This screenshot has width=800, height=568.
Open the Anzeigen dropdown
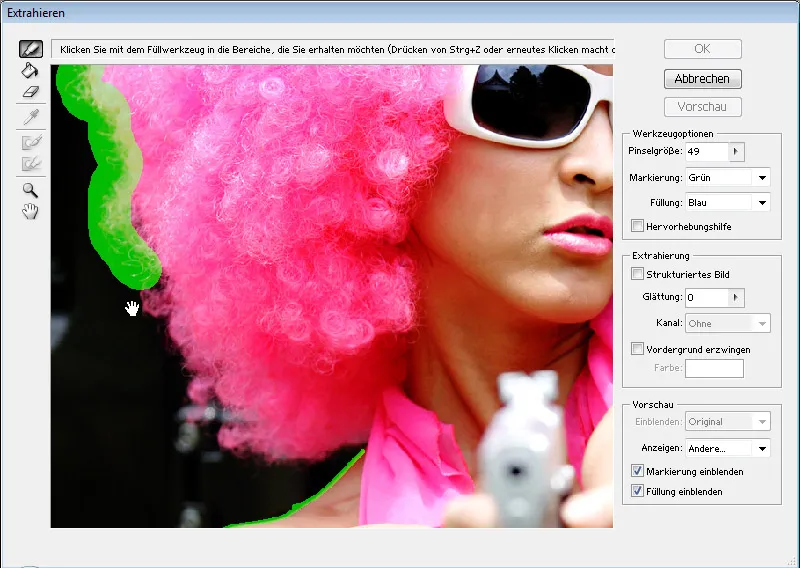tap(727, 449)
